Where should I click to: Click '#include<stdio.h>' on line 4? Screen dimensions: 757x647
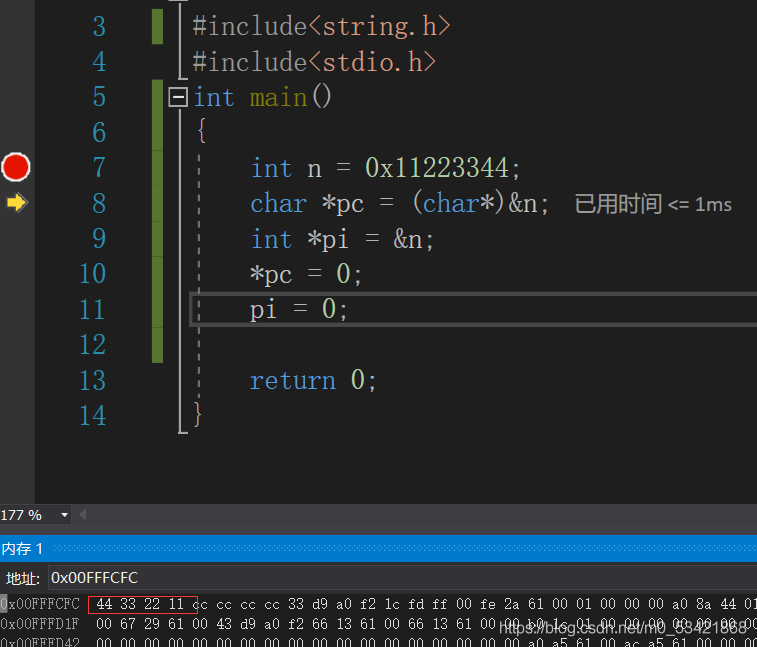point(314,62)
